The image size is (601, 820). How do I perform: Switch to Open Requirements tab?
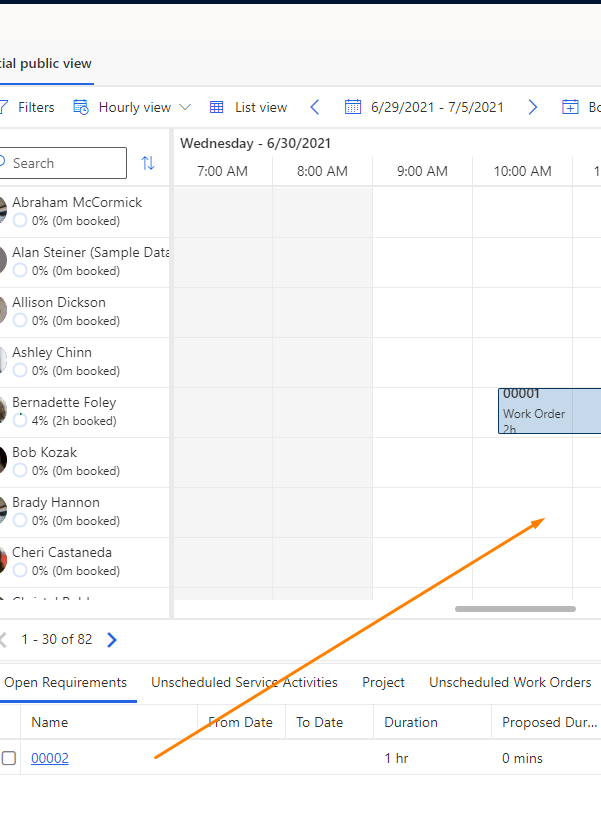click(65, 682)
